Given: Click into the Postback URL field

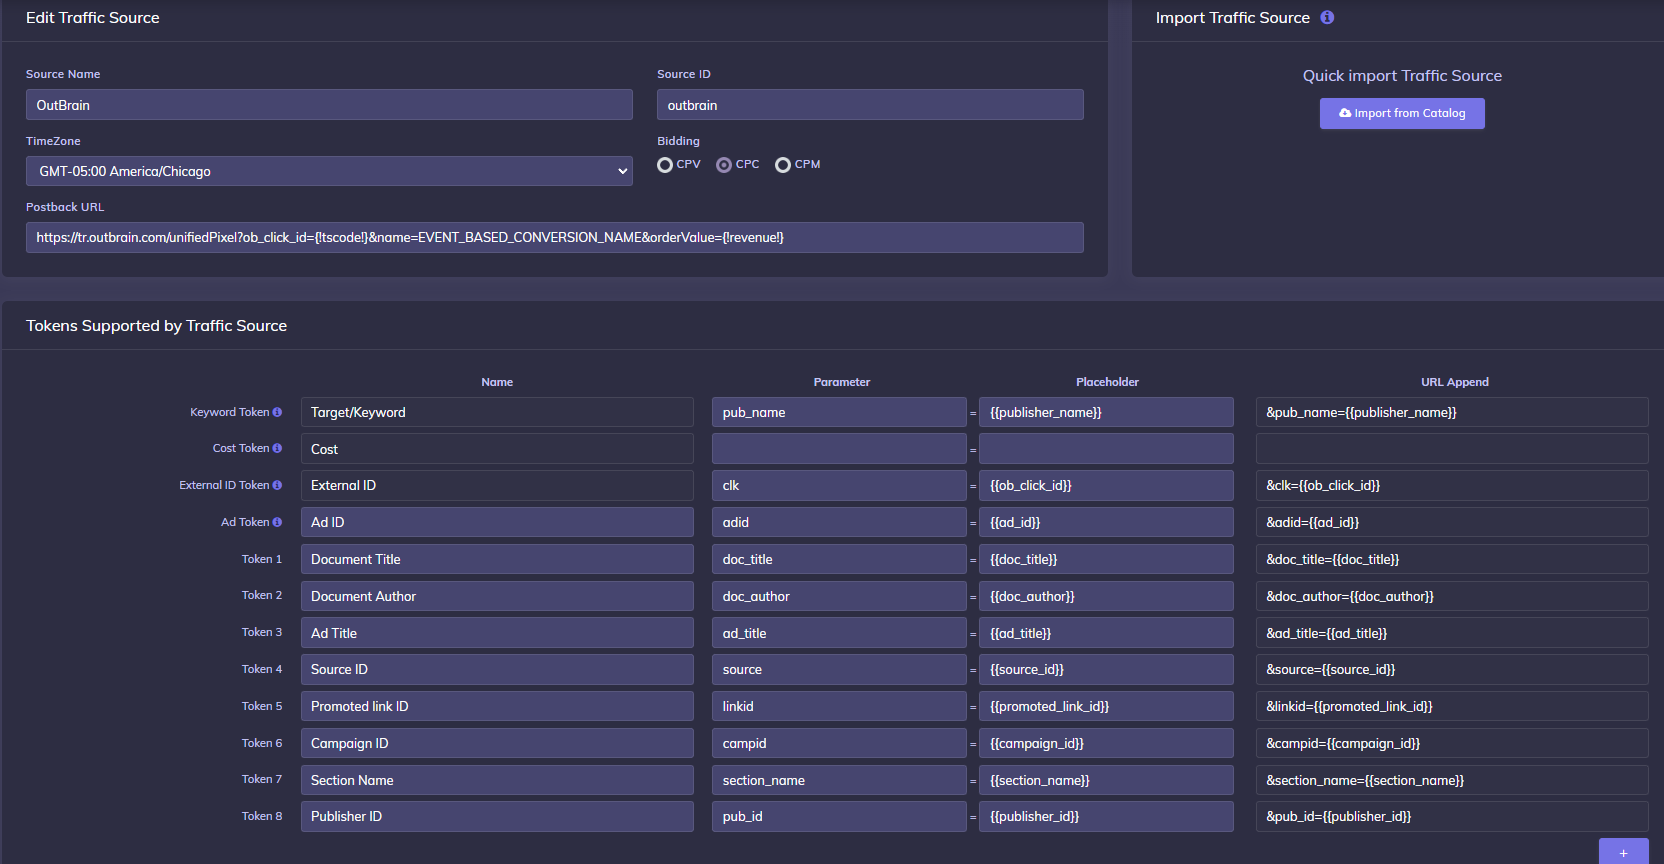Looking at the screenshot, I should (x=555, y=237).
